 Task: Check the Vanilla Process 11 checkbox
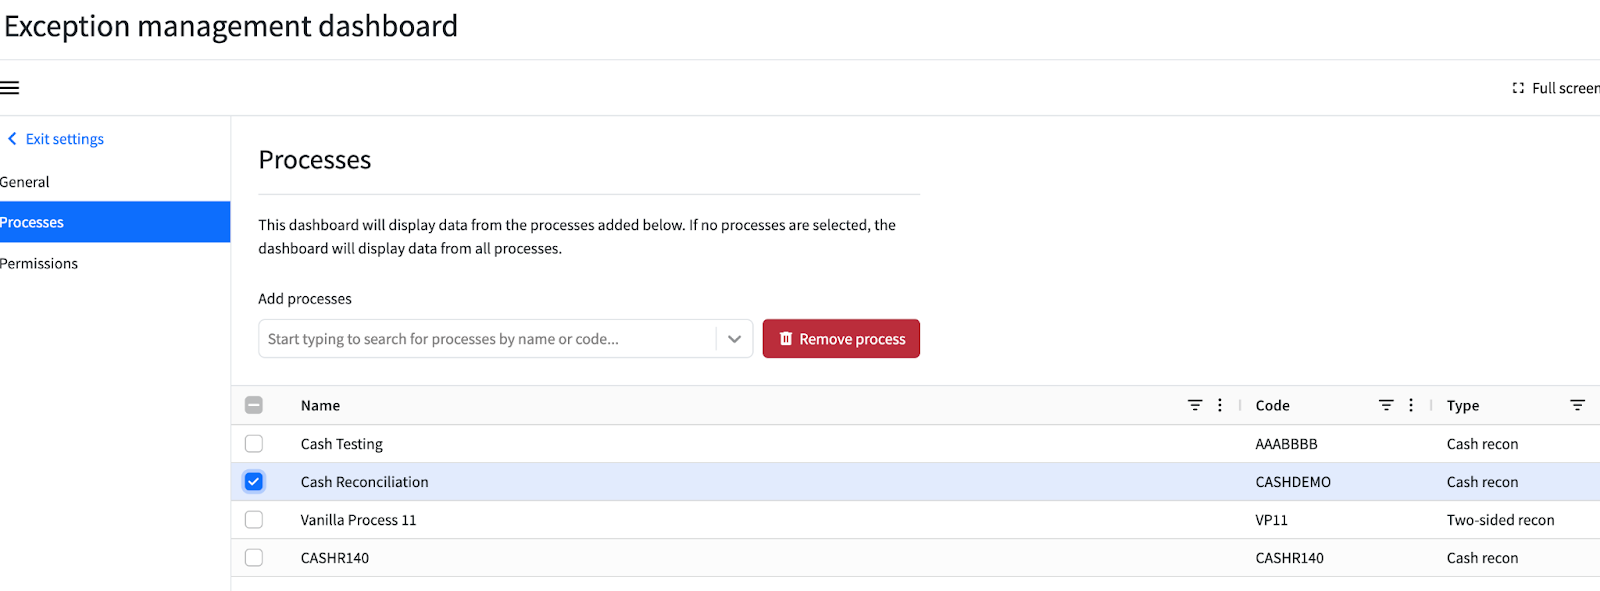pyautogui.click(x=254, y=519)
